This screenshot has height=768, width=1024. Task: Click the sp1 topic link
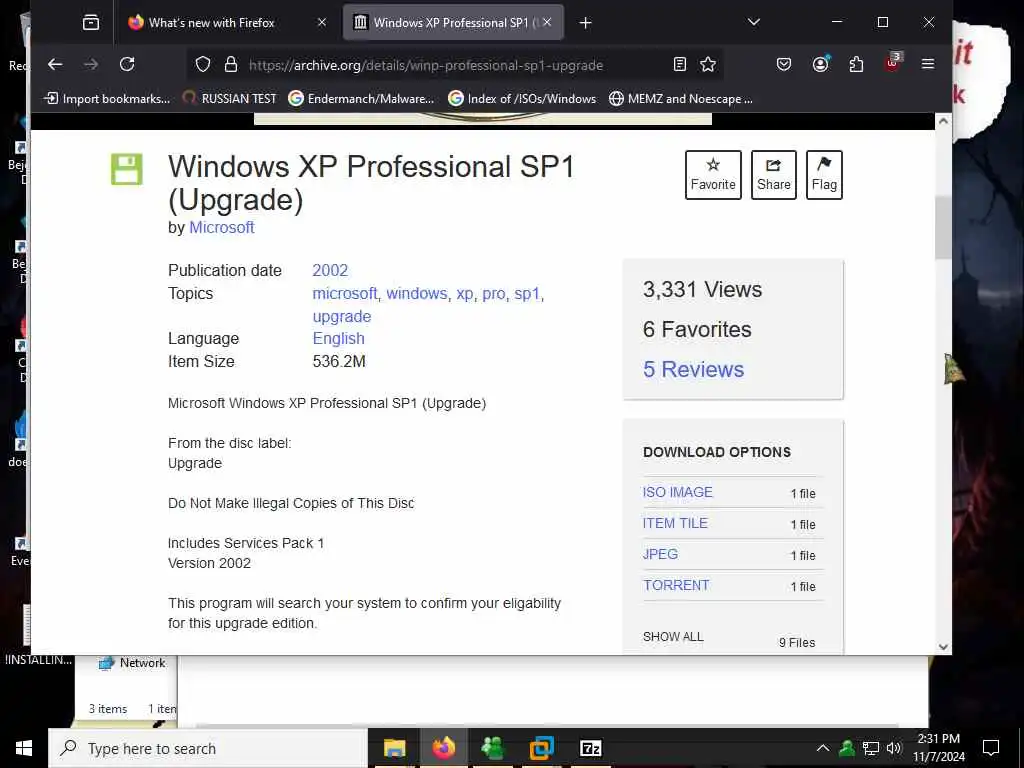[527, 294]
